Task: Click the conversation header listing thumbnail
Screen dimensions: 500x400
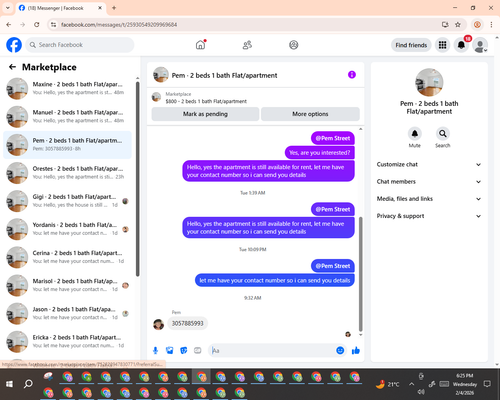Action: coord(161,75)
